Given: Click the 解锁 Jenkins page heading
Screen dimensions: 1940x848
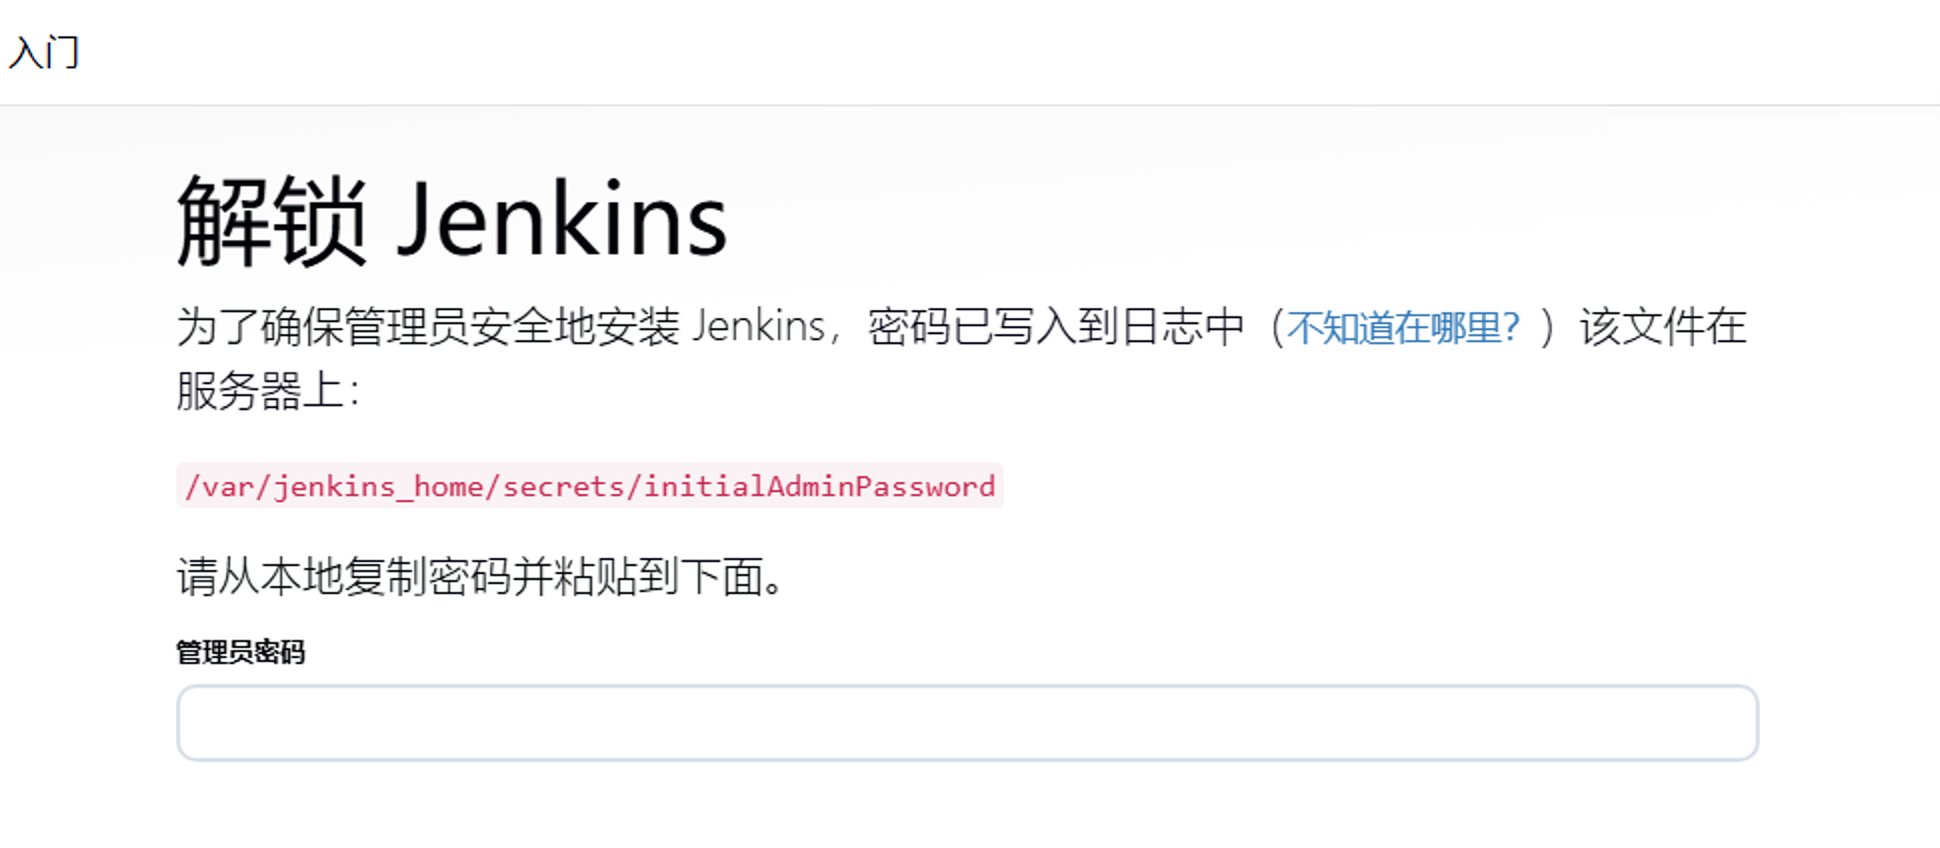Looking at the screenshot, I should click(452, 220).
